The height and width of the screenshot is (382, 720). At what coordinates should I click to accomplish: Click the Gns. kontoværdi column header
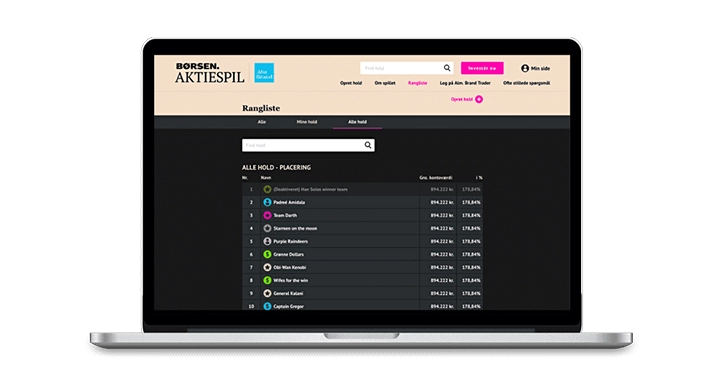pos(436,178)
